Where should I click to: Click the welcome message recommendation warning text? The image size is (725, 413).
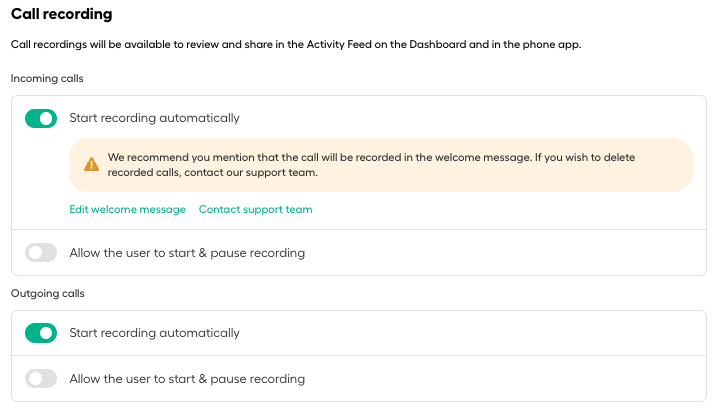(371, 165)
